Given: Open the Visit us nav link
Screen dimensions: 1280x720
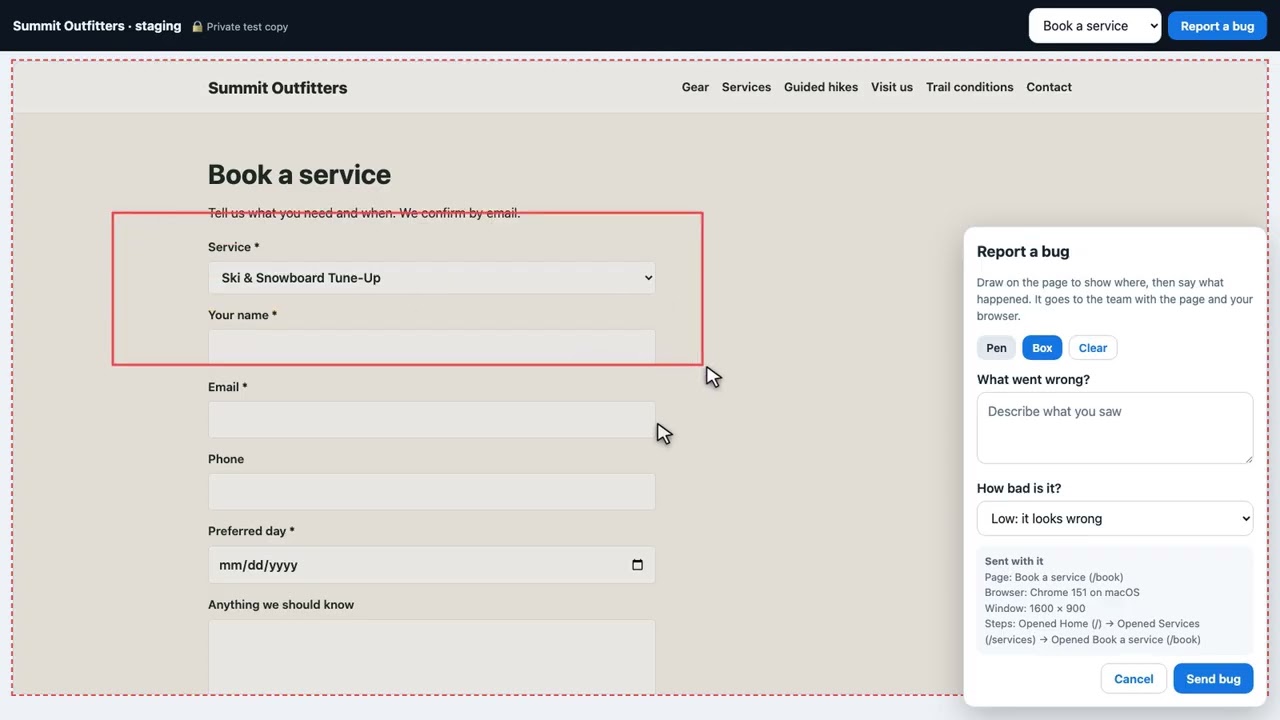Looking at the screenshot, I should click(892, 87).
